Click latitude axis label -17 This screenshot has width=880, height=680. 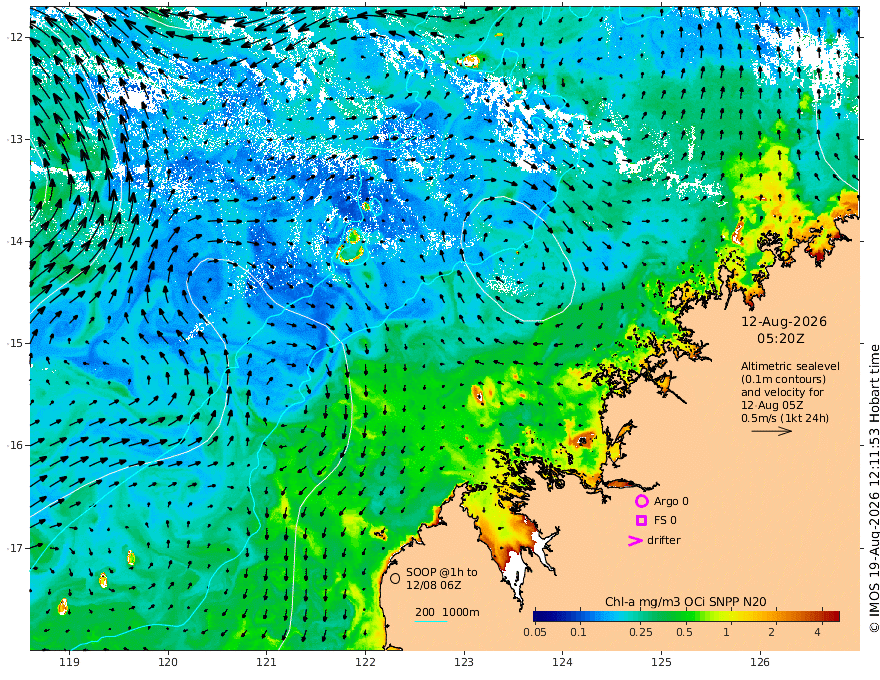tap(15, 548)
